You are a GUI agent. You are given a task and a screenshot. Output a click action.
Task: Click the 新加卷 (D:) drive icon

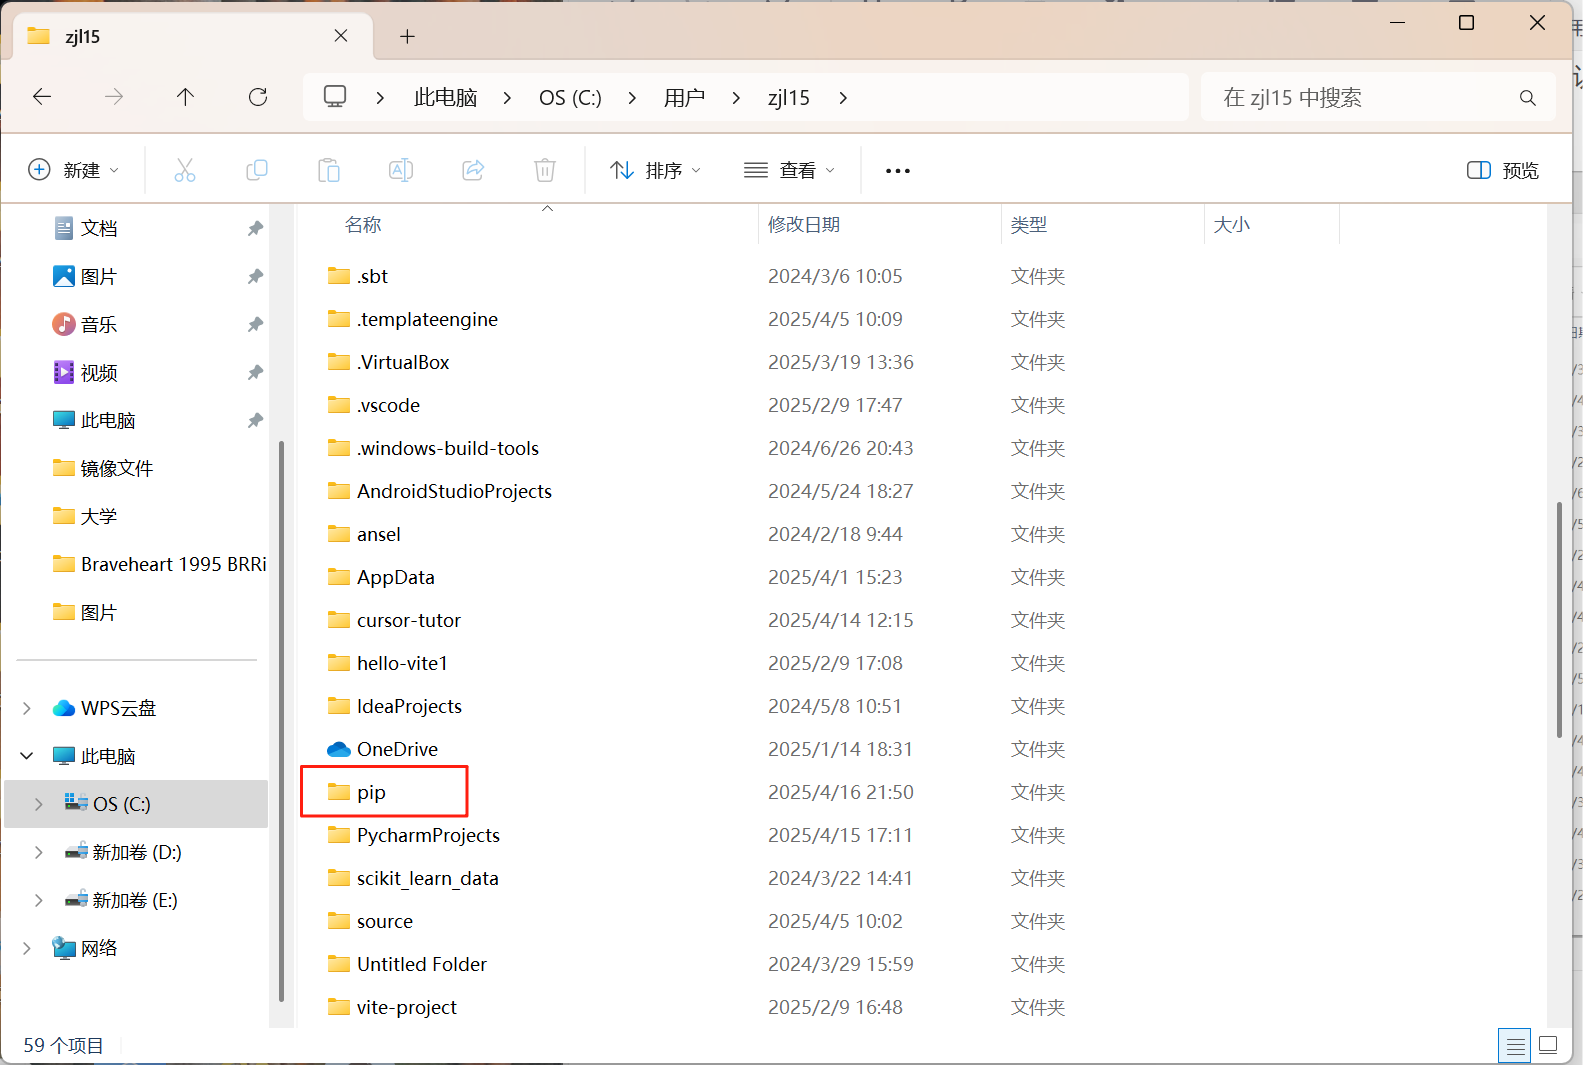pyautogui.click(x=76, y=852)
